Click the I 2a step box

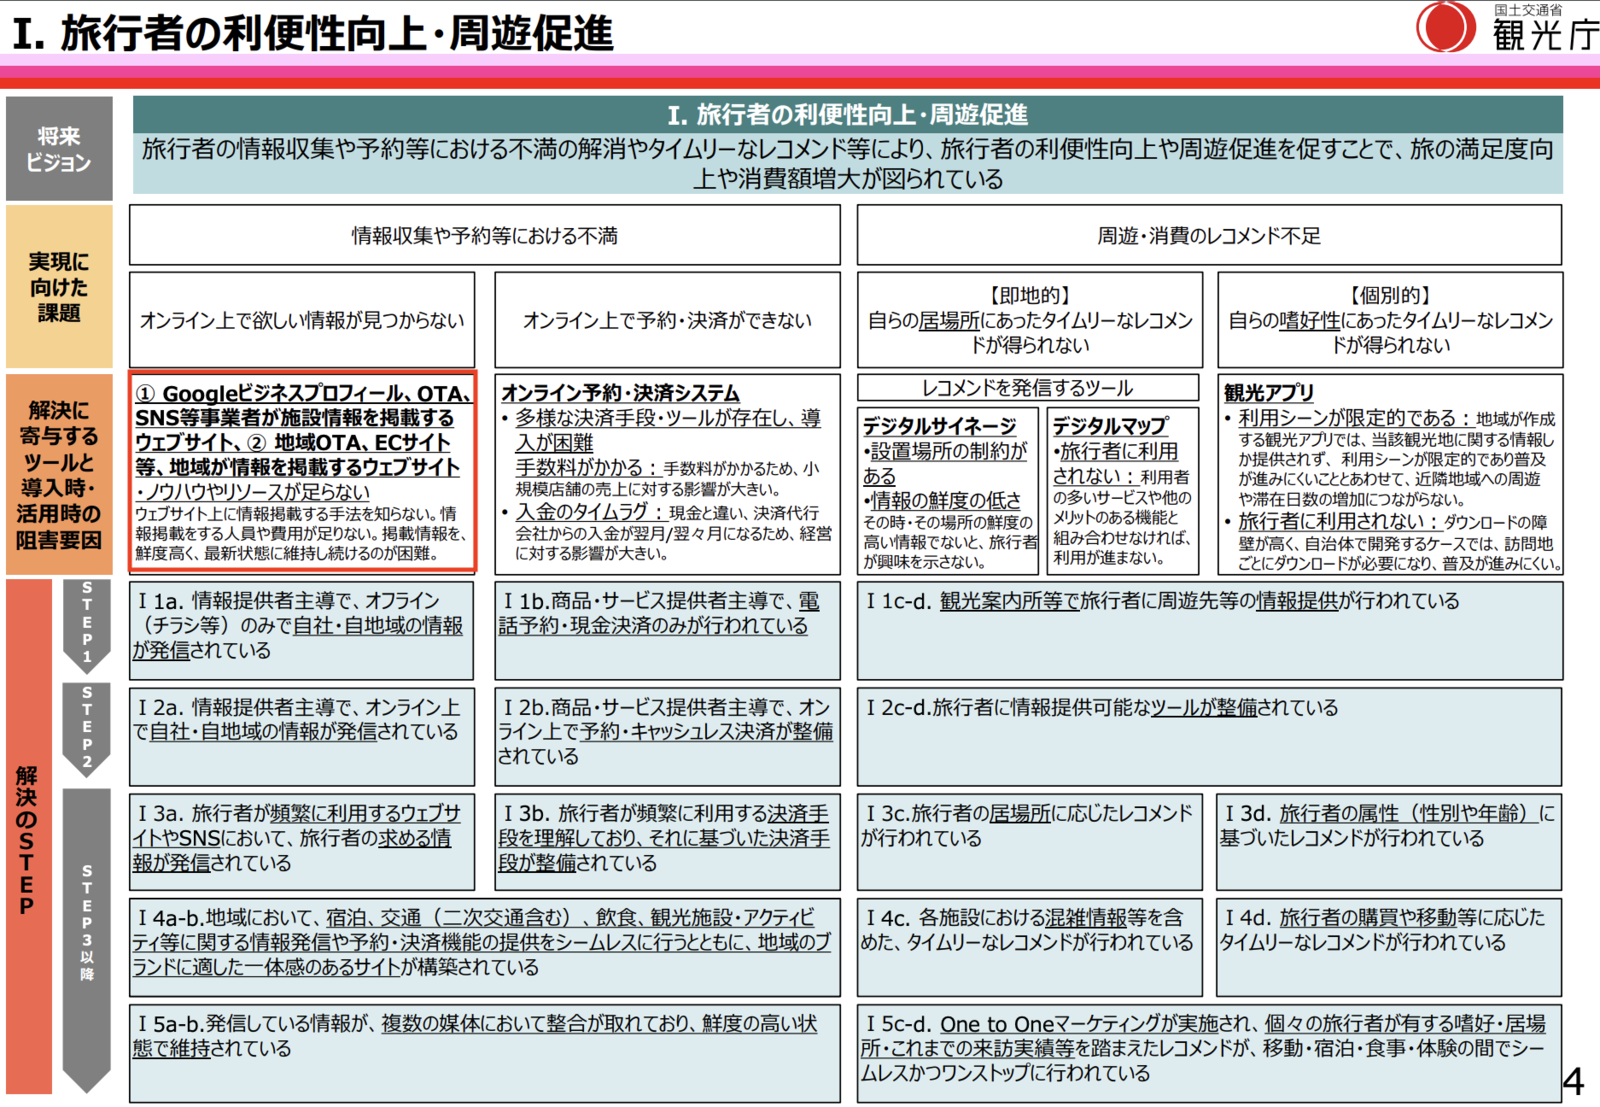pyautogui.click(x=302, y=736)
